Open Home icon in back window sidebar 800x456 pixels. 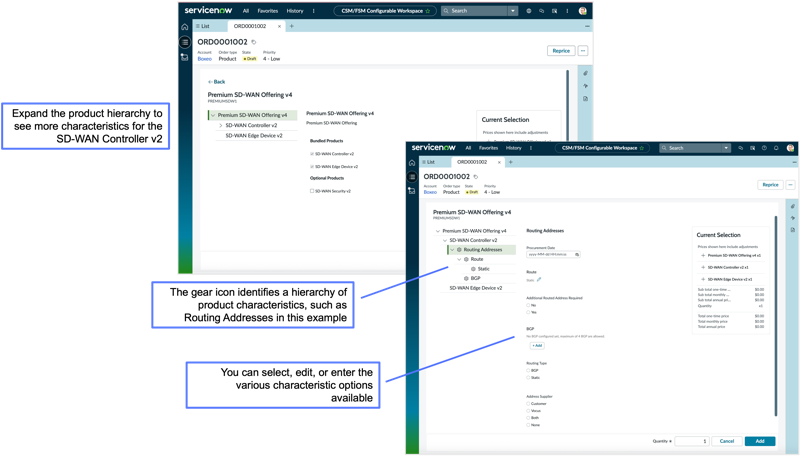tap(185, 27)
